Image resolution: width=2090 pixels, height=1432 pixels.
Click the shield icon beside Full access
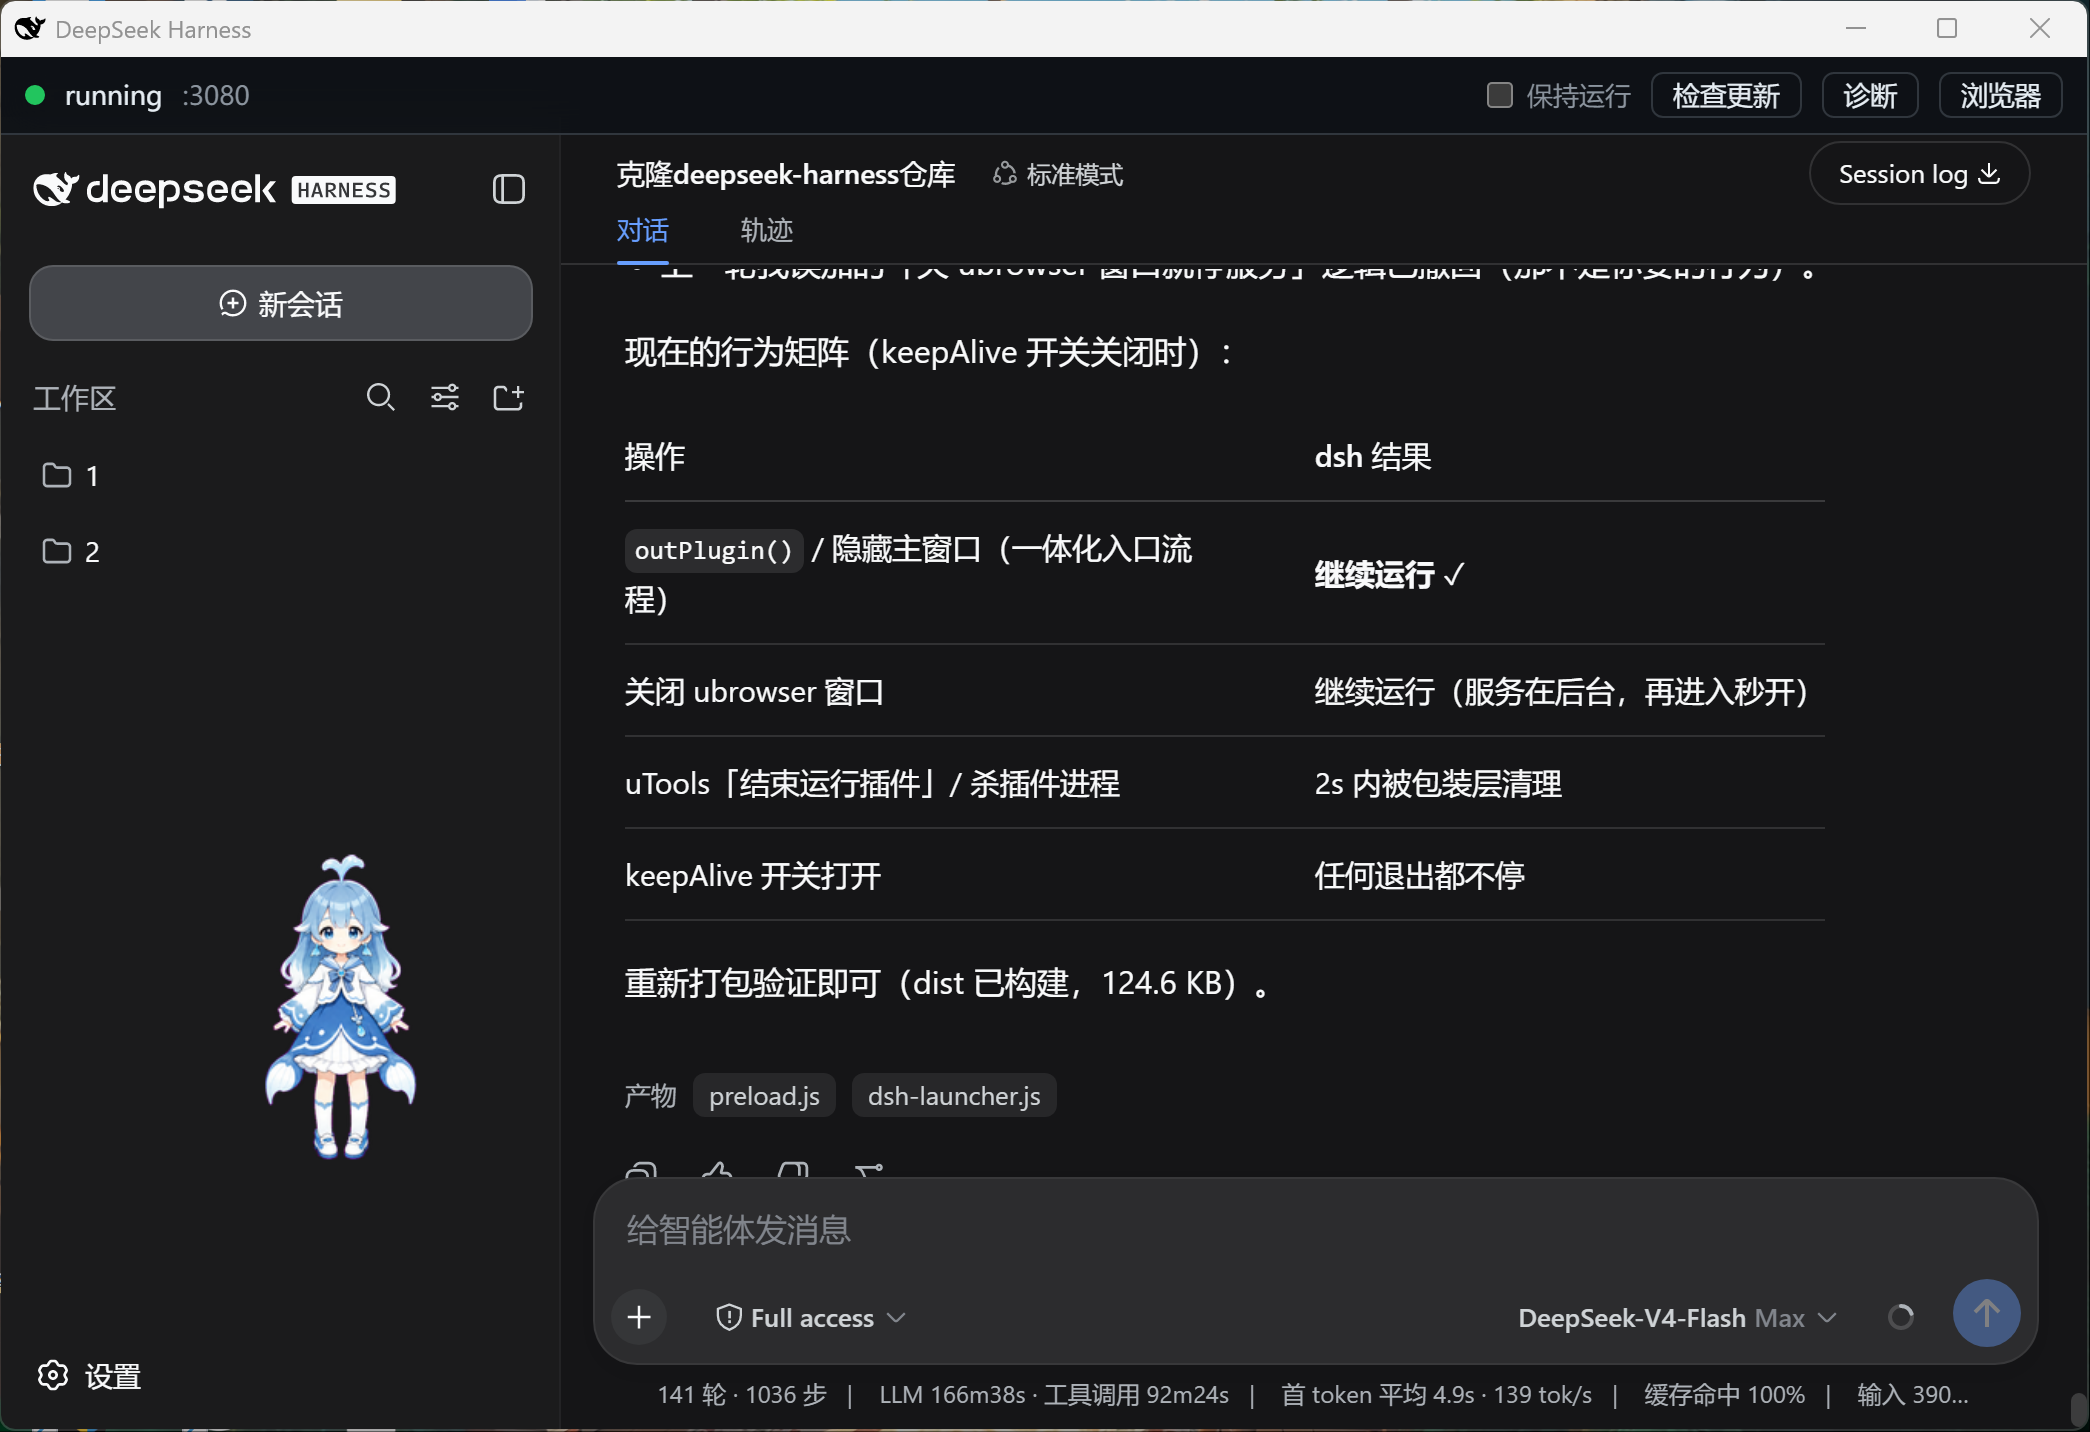(729, 1317)
